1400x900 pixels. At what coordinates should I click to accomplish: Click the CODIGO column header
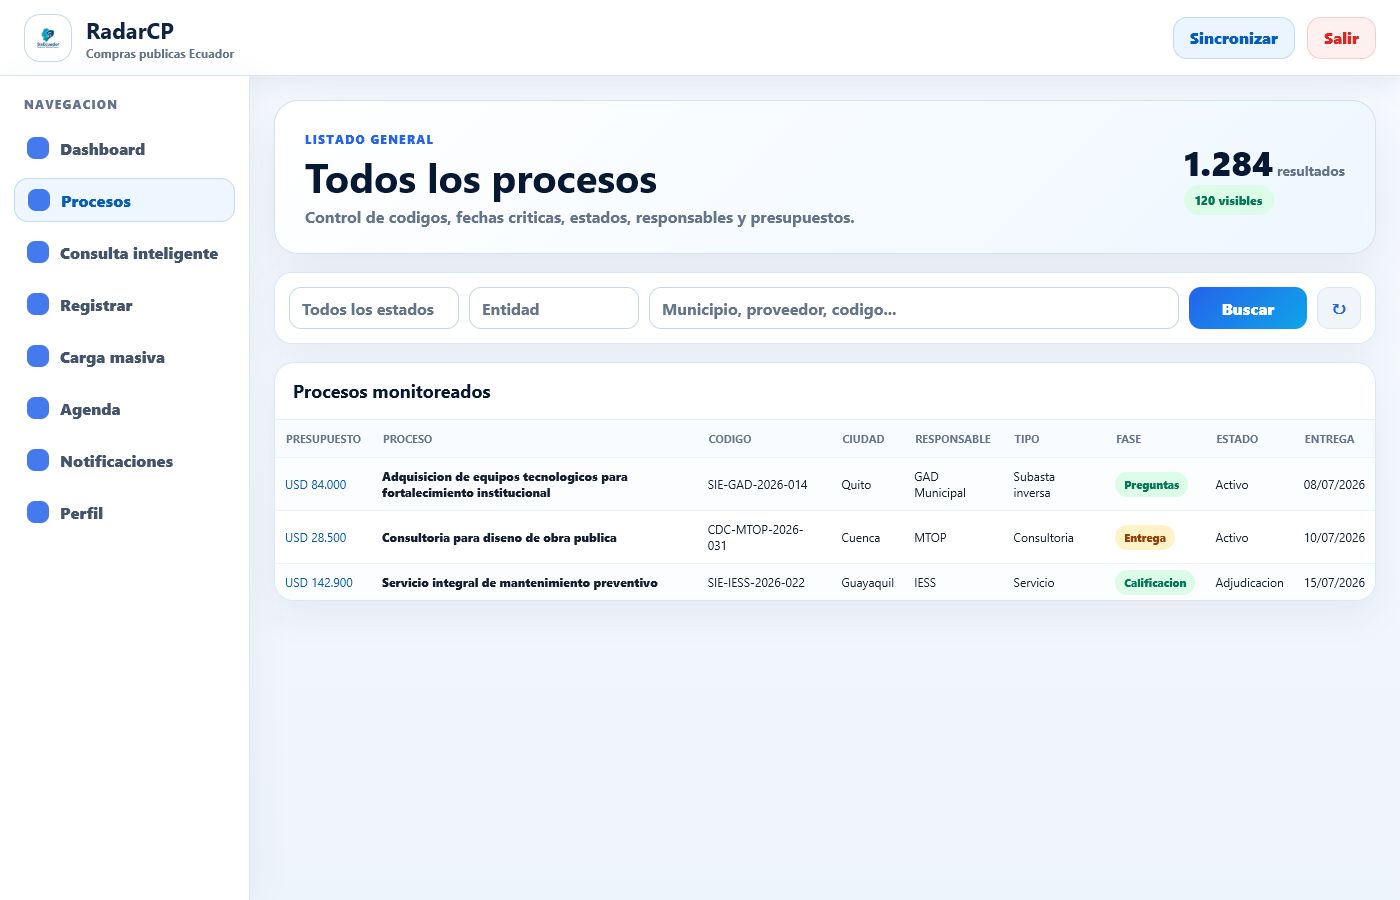729,439
